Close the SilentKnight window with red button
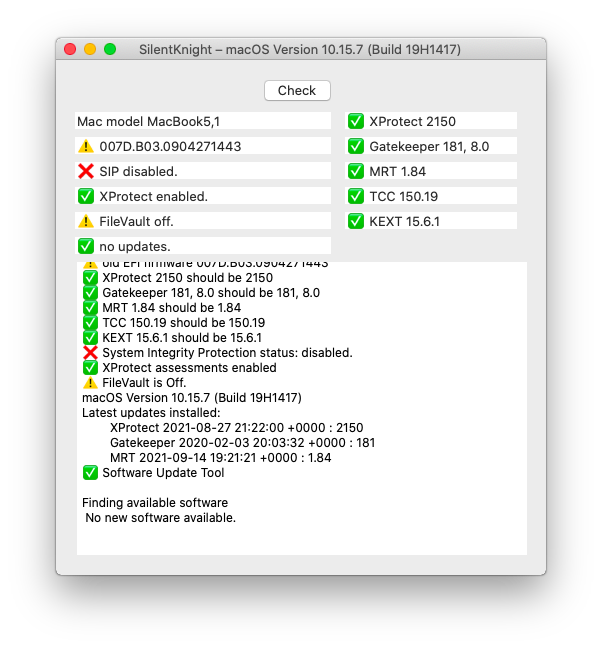Viewport: 602px width, 649px height. pos(70,49)
